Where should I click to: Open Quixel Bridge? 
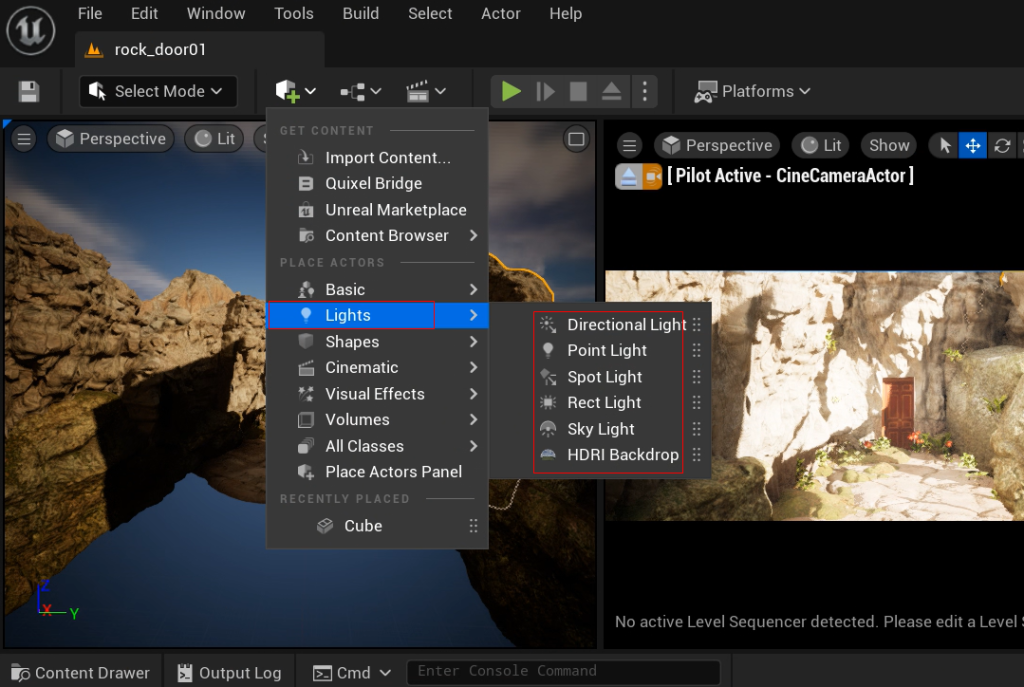(x=377, y=184)
